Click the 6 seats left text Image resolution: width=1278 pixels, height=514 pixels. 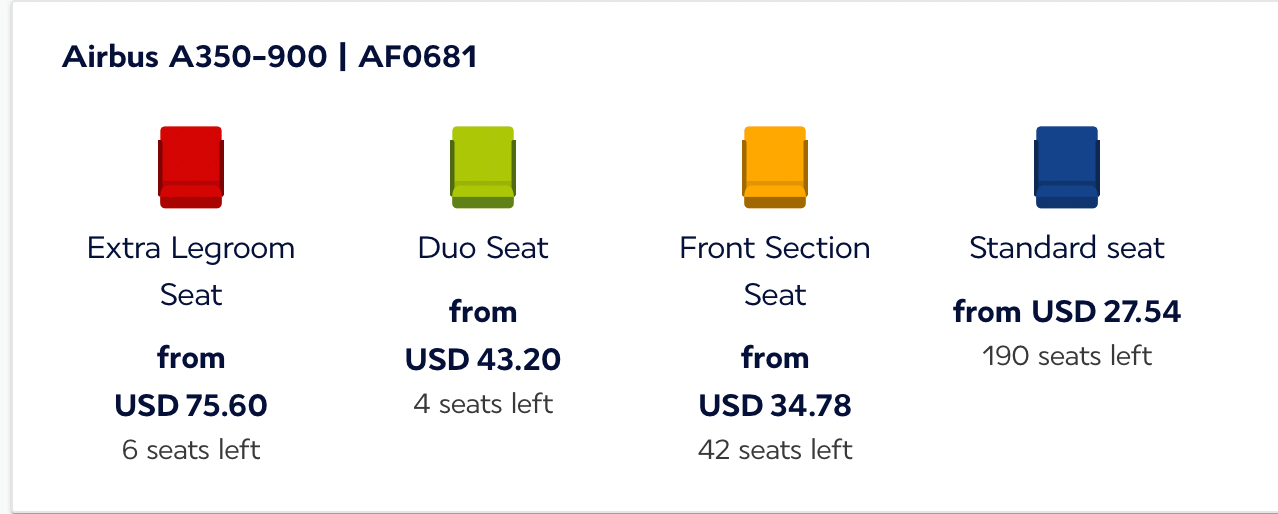click(x=191, y=450)
